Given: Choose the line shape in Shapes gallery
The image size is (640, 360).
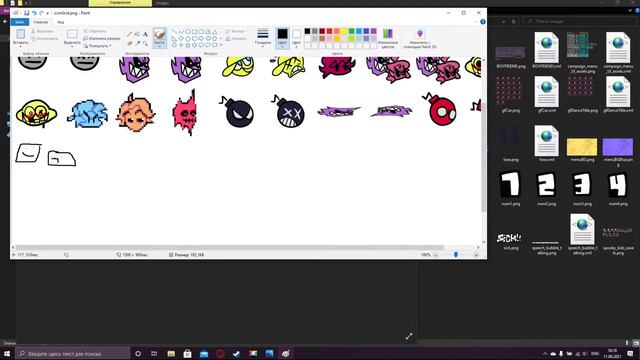Looking at the screenshot, I should 174,31.
